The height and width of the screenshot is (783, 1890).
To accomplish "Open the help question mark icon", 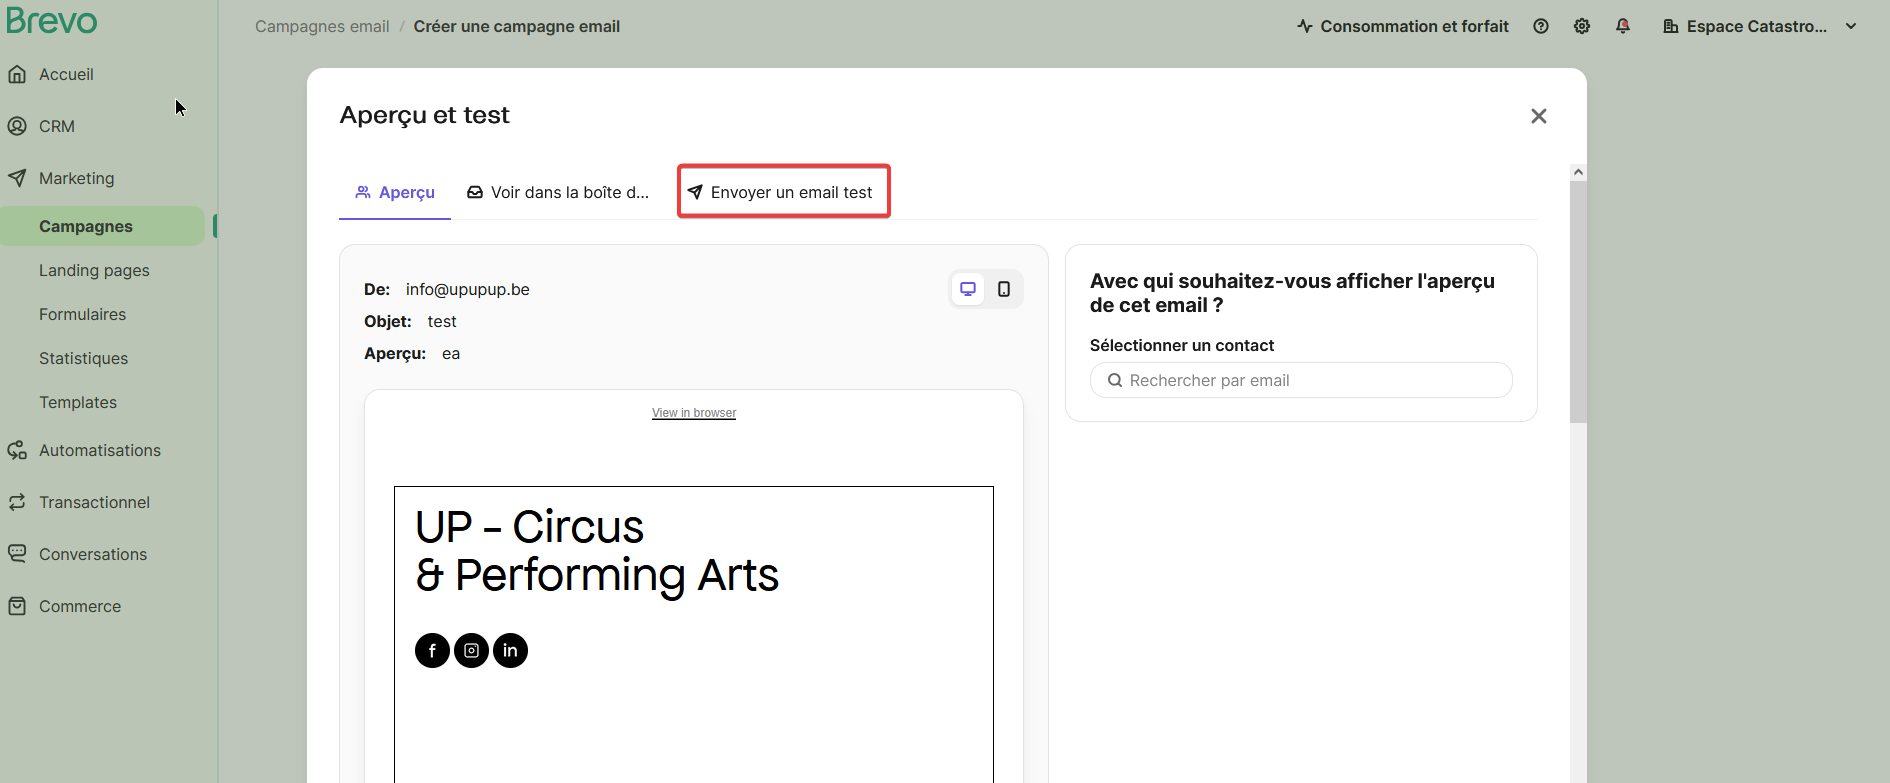I will pyautogui.click(x=1540, y=27).
